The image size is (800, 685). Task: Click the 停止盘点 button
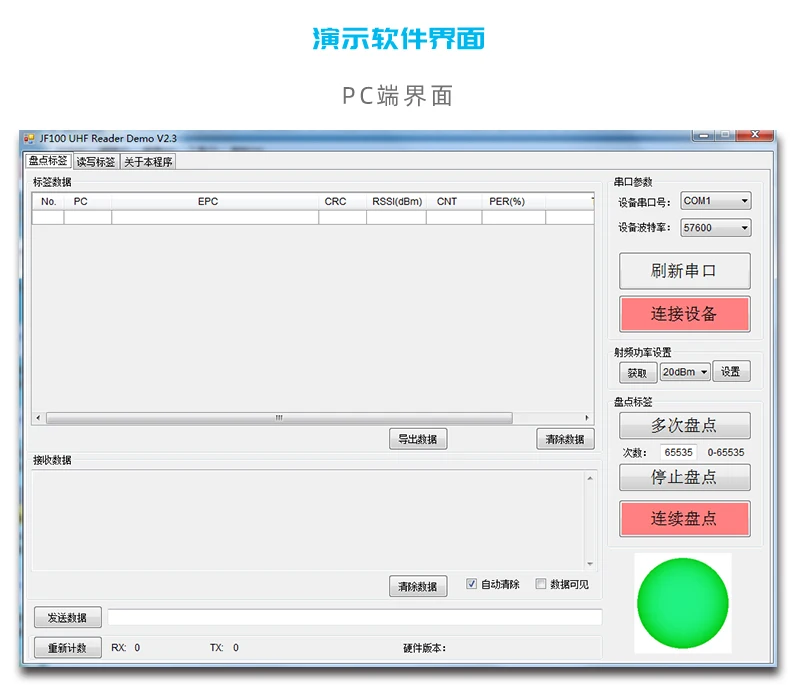tap(685, 477)
